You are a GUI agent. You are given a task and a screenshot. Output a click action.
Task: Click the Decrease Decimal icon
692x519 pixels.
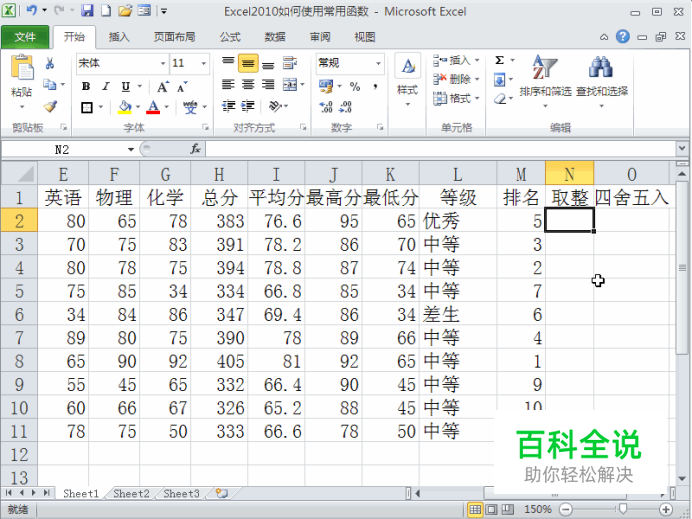[345, 107]
